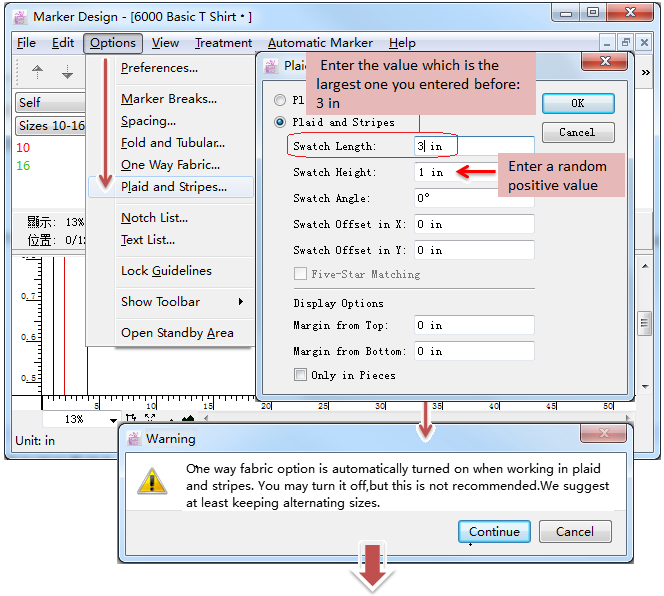Screen dimensions: 664x596
Task: Choose Plaid and Stripes from Options menu
Action: click(173, 187)
